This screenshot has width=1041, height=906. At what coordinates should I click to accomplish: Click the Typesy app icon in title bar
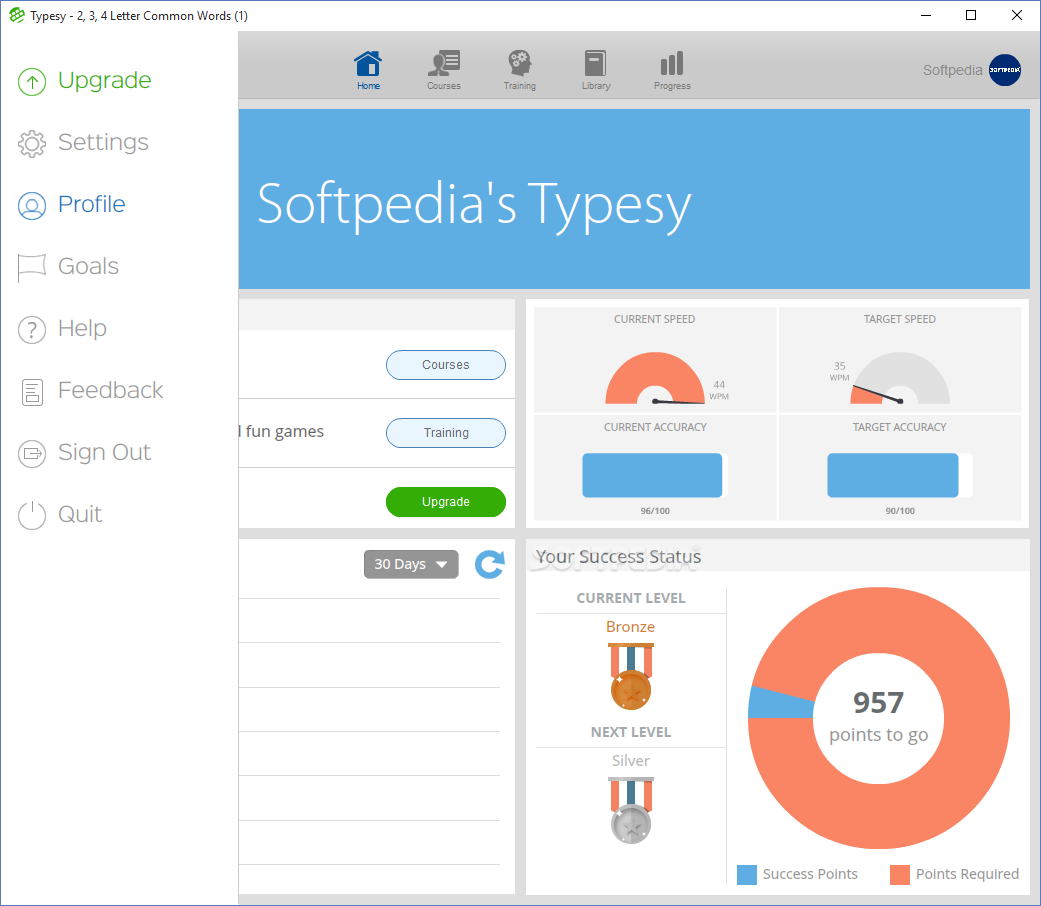17,15
